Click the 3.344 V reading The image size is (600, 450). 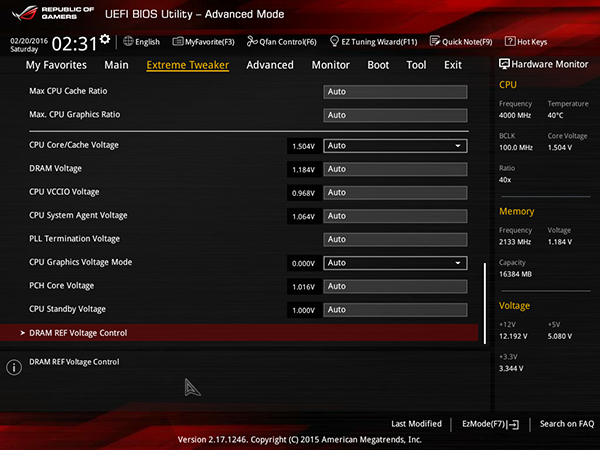click(511, 368)
